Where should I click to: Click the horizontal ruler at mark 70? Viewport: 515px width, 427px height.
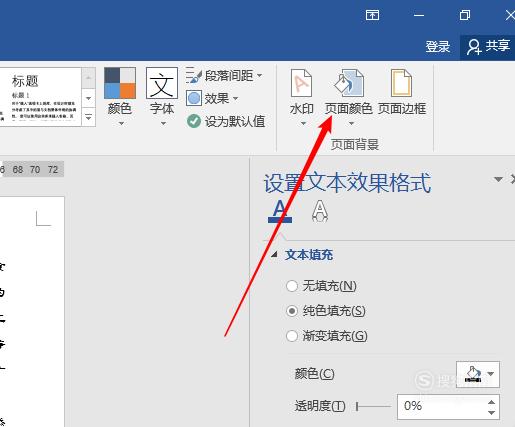coord(35,170)
